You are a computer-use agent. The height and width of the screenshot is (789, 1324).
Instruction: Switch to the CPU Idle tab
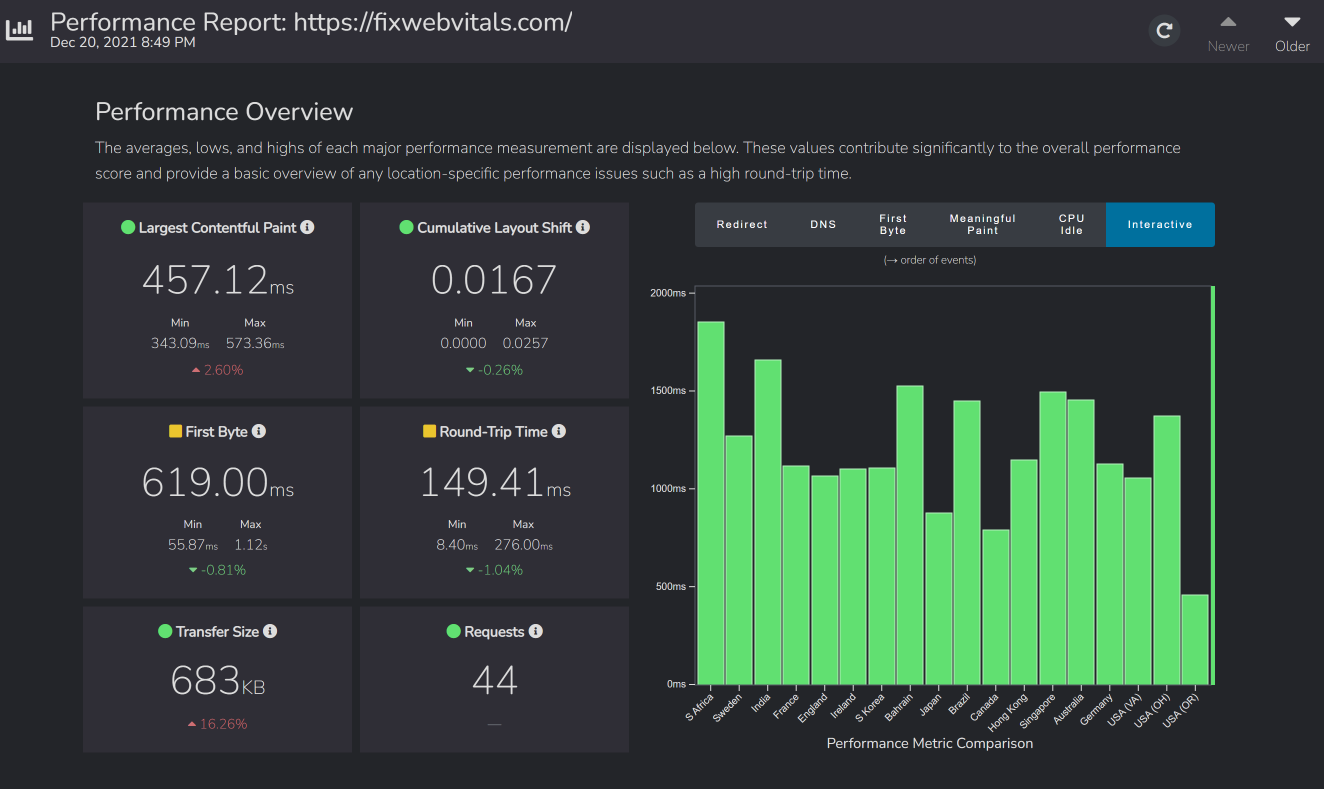point(1071,224)
